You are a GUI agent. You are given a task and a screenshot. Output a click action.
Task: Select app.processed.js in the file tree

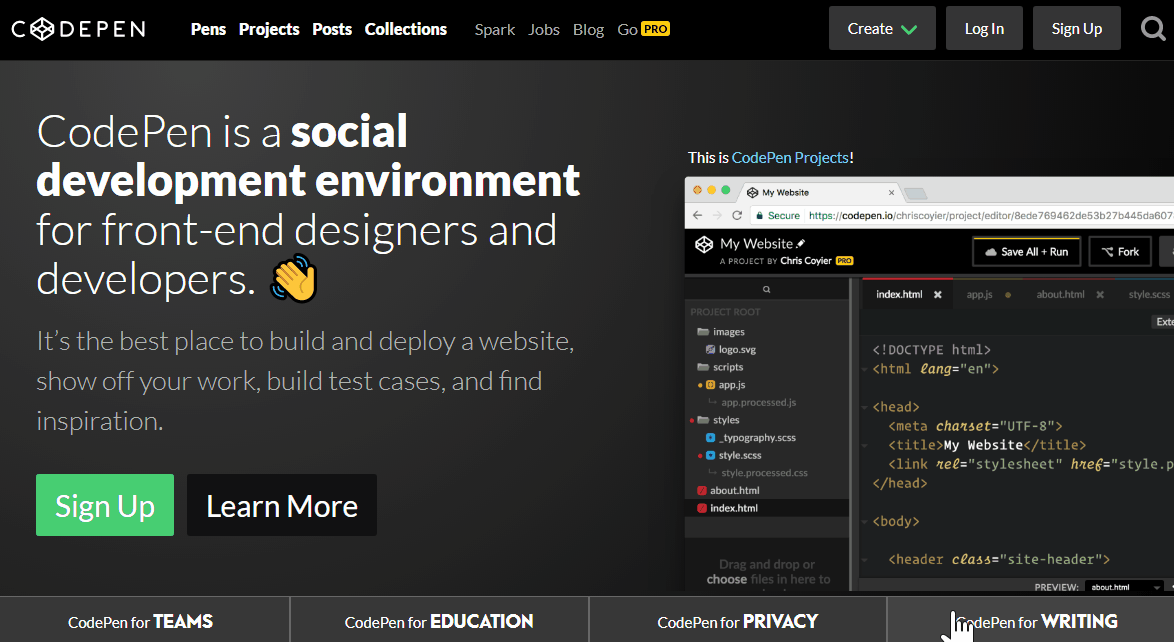click(758, 403)
